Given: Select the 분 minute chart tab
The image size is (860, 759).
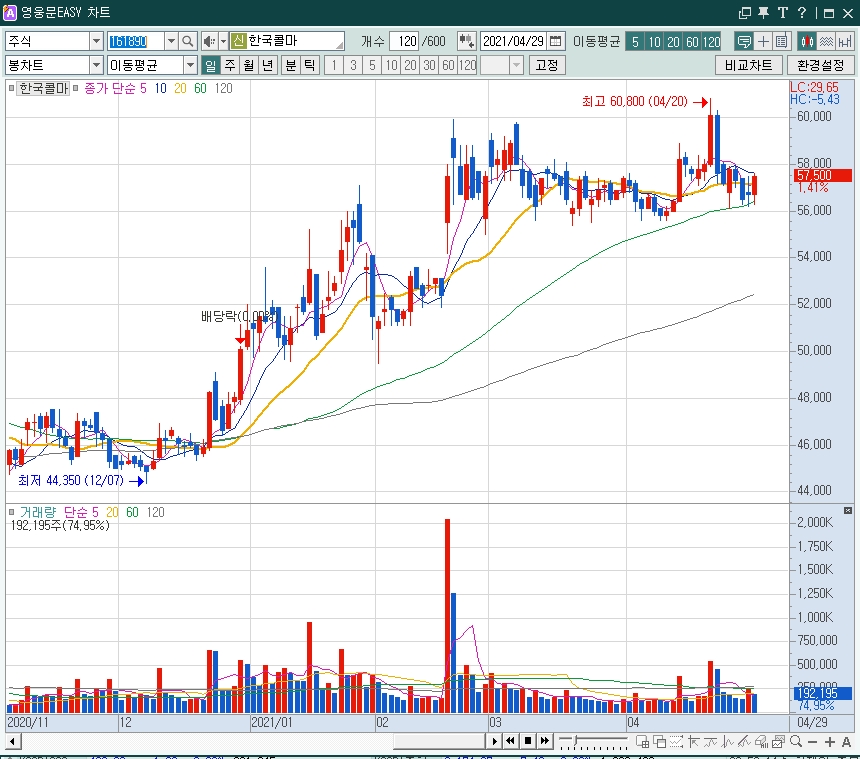Looking at the screenshot, I should tap(291, 65).
